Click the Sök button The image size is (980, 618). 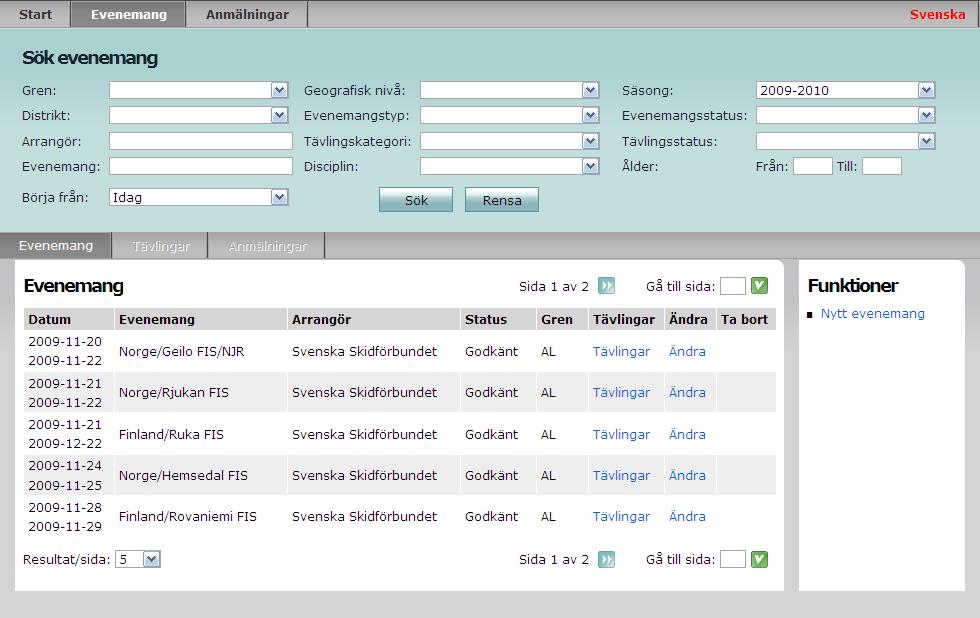(x=416, y=200)
